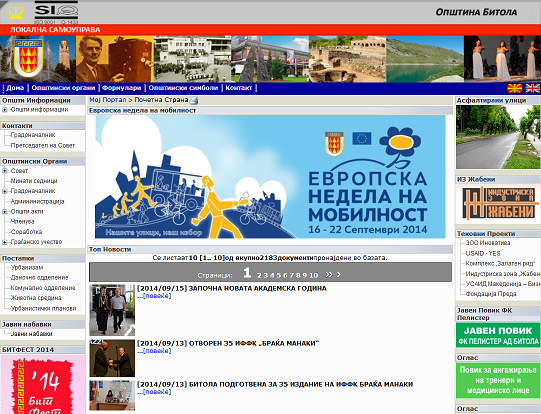Screen dimensions: 541x414
Task: Open Индустриска зона Жабени banner
Action: coord(498,204)
